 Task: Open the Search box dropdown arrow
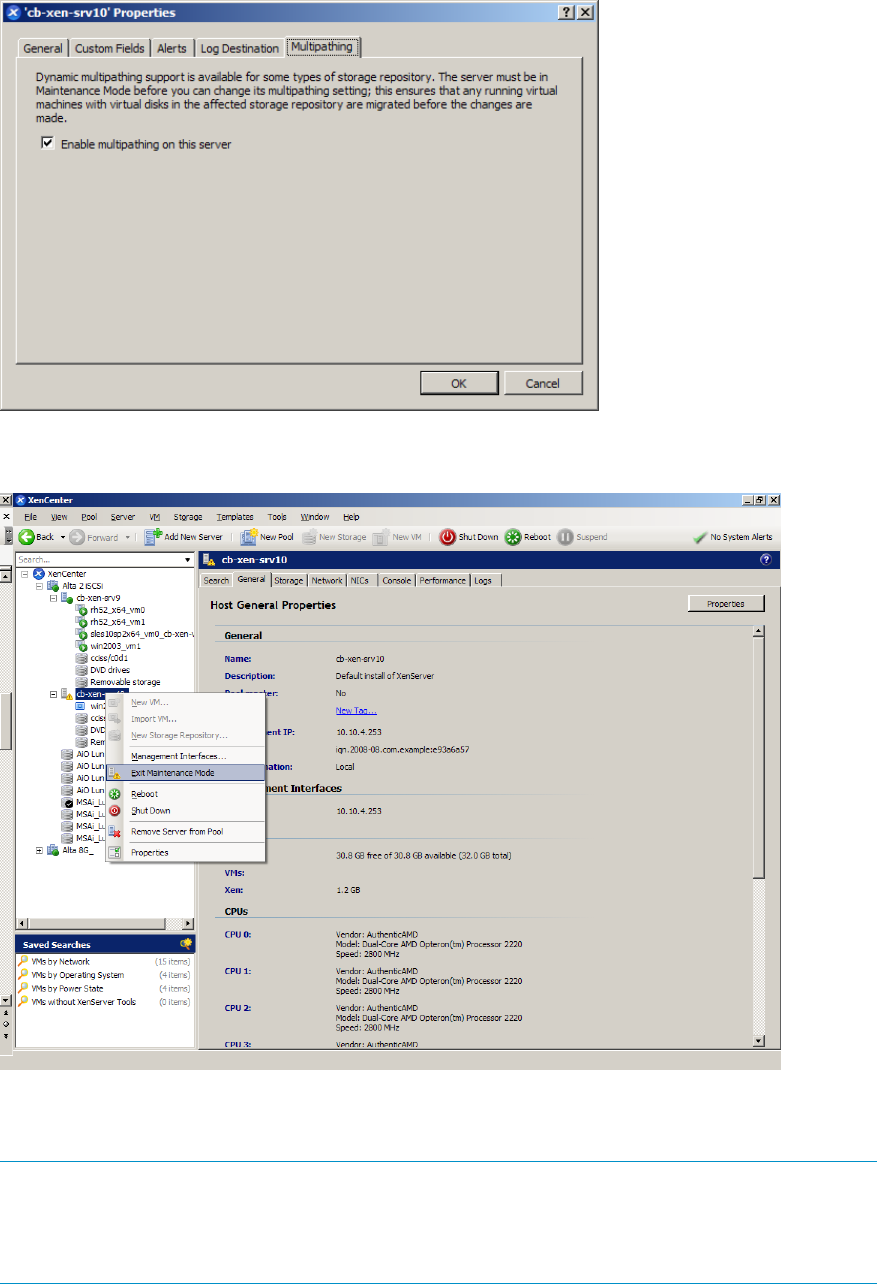point(189,560)
